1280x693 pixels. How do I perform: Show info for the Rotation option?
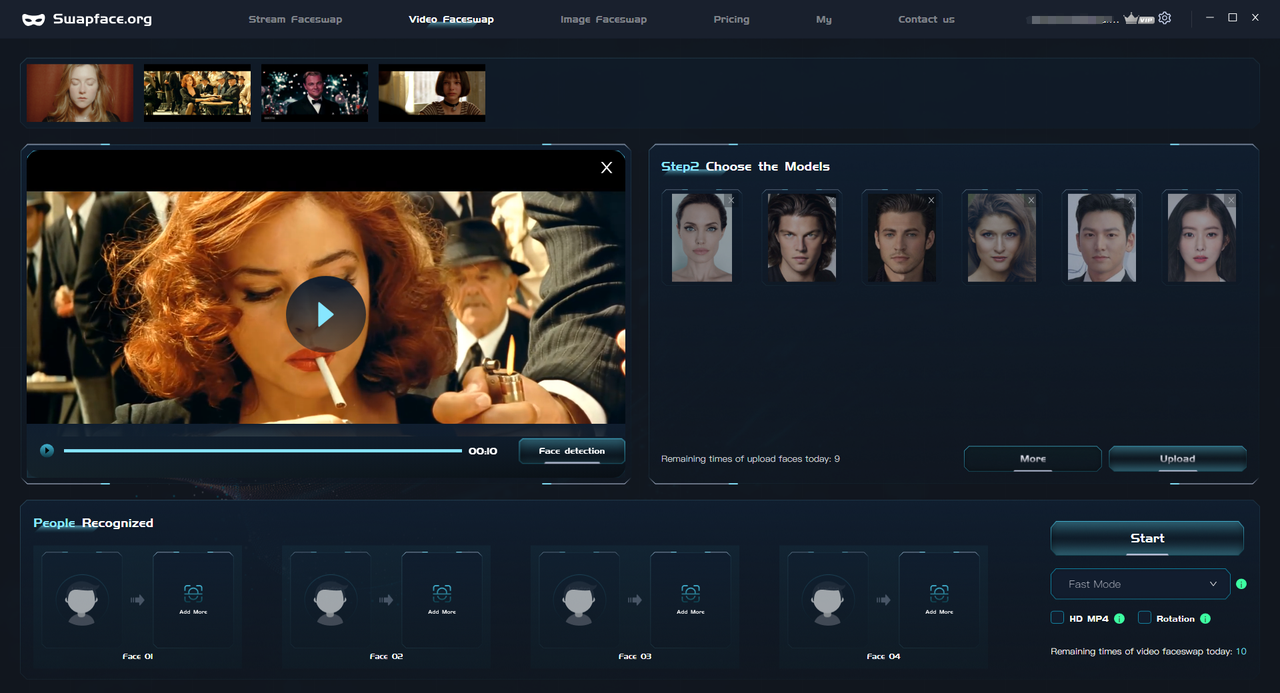(1205, 619)
